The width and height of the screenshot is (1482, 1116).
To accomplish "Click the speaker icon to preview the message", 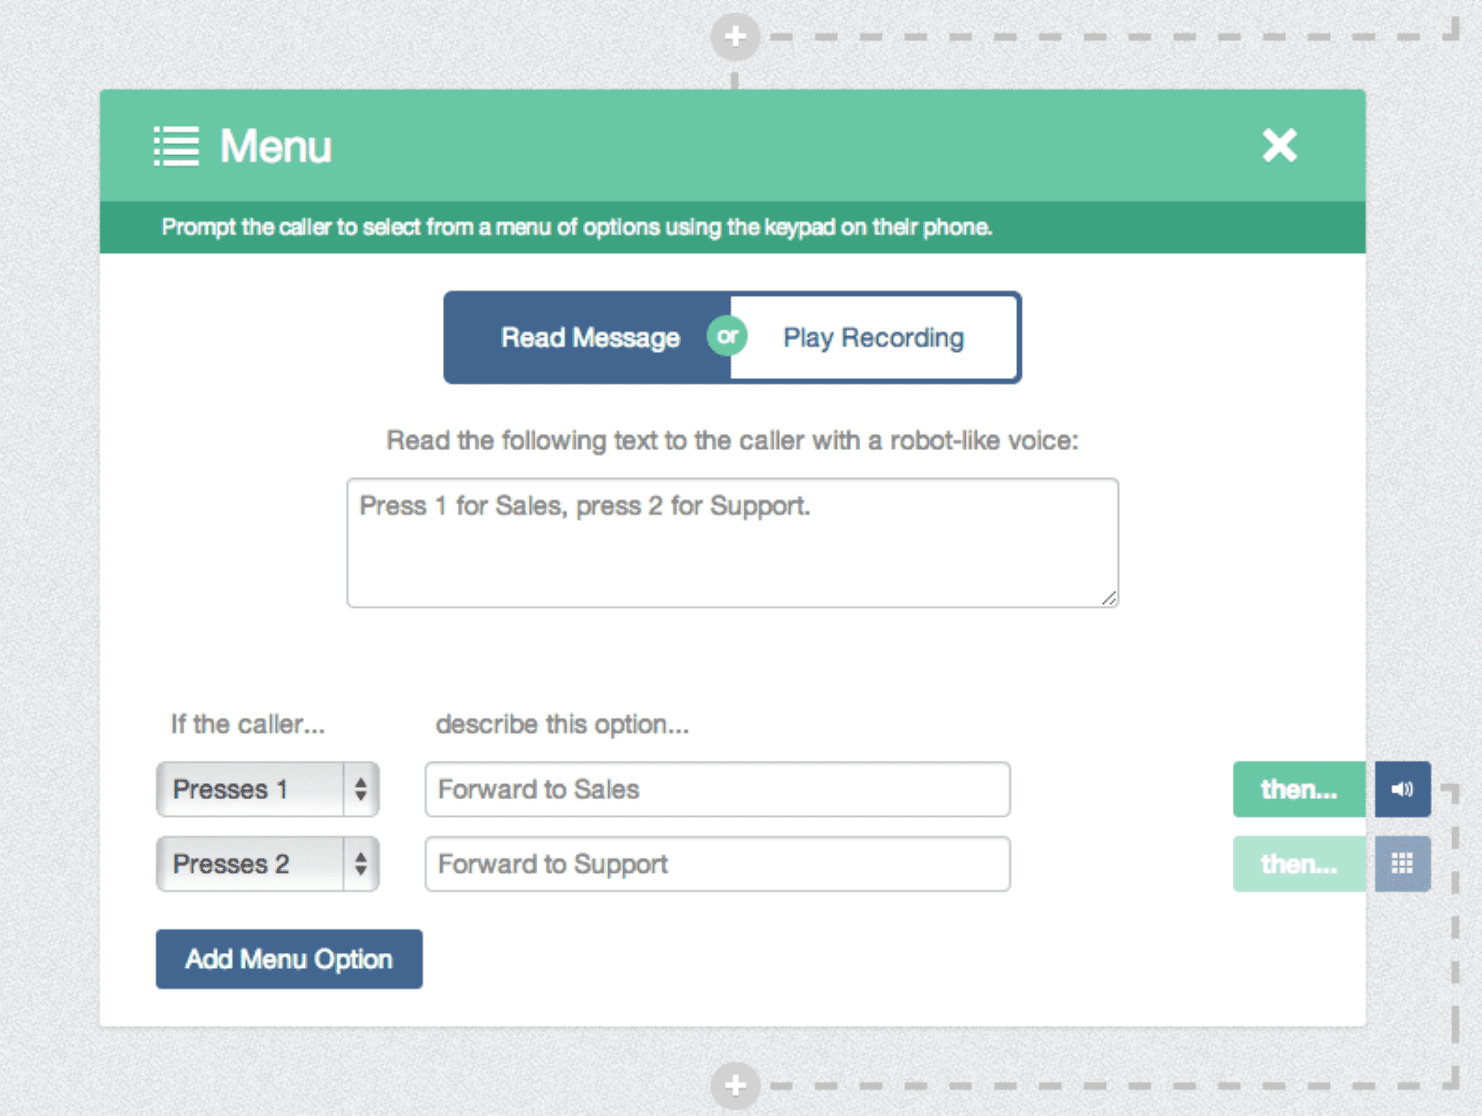I will click(1402, 789).
